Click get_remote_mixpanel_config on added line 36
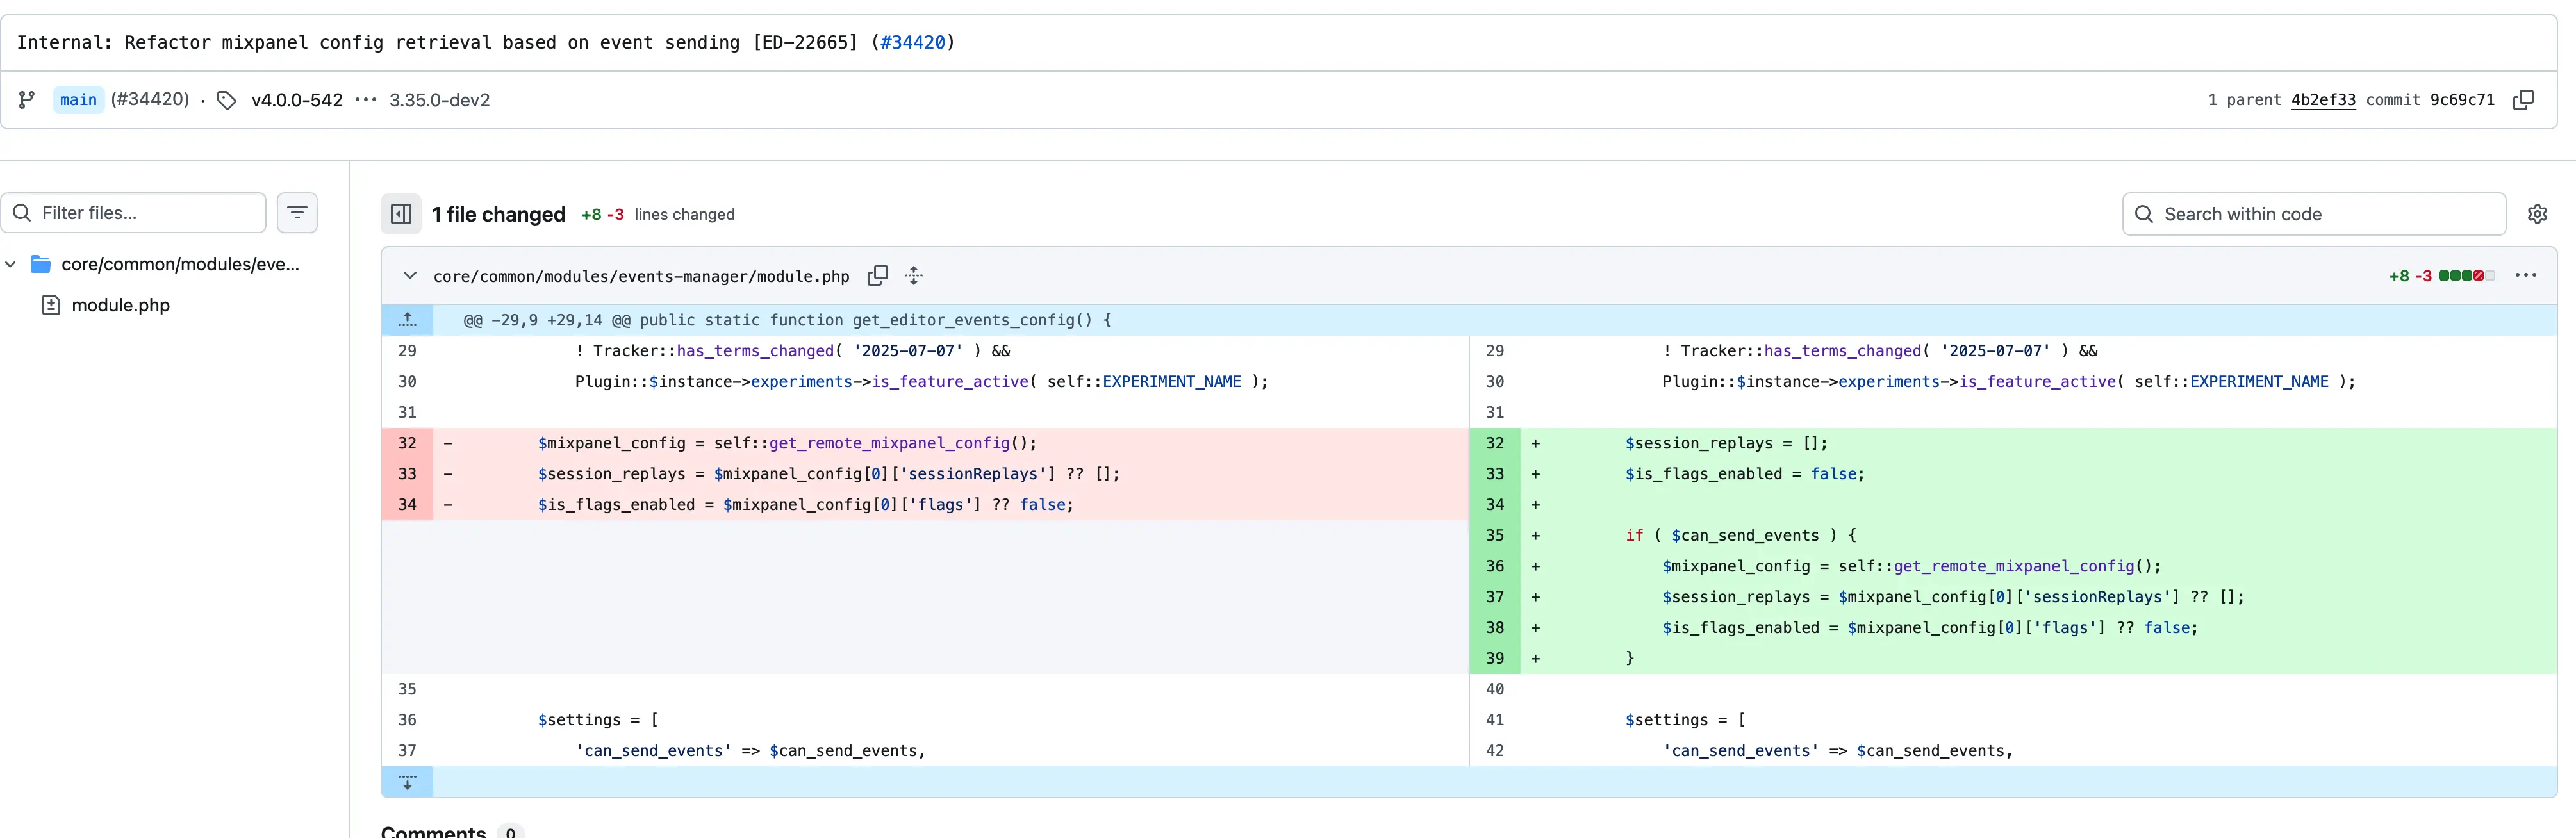This screenshot has width=2576, height=838. 2014,566
